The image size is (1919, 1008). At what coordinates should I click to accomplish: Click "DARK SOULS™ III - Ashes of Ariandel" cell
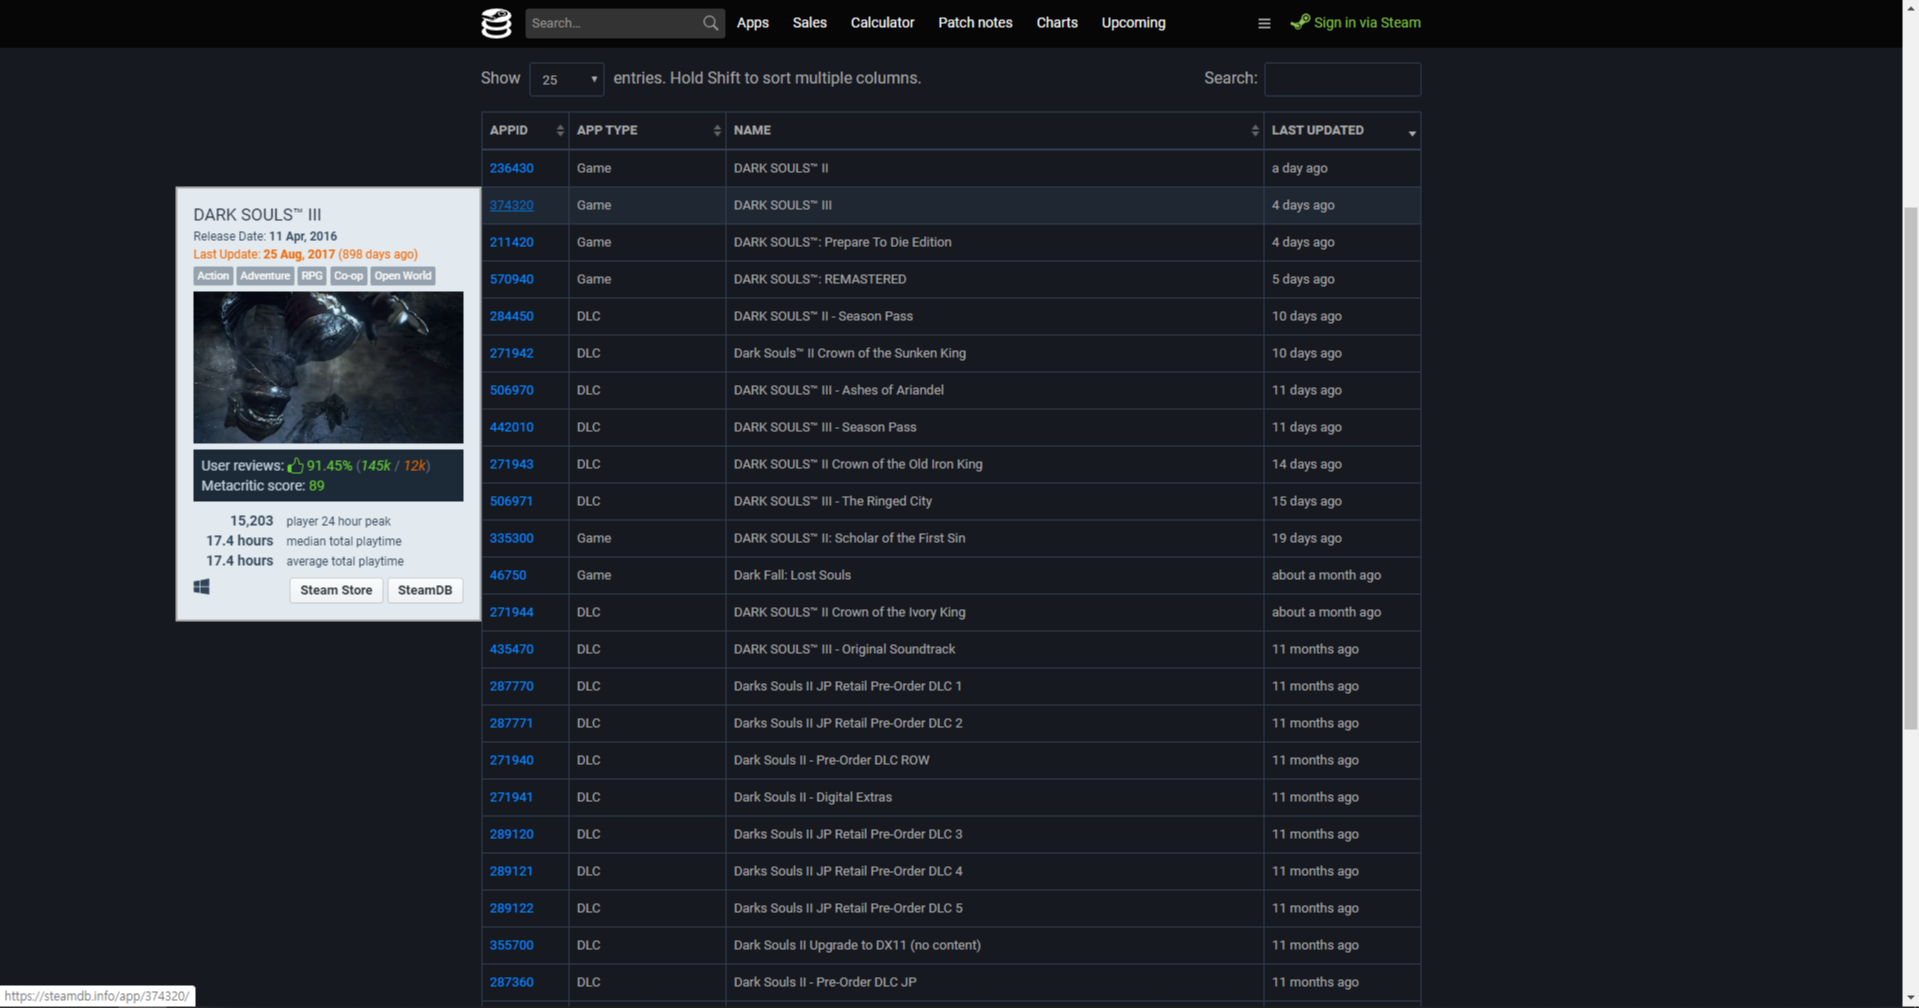[995, 390]
